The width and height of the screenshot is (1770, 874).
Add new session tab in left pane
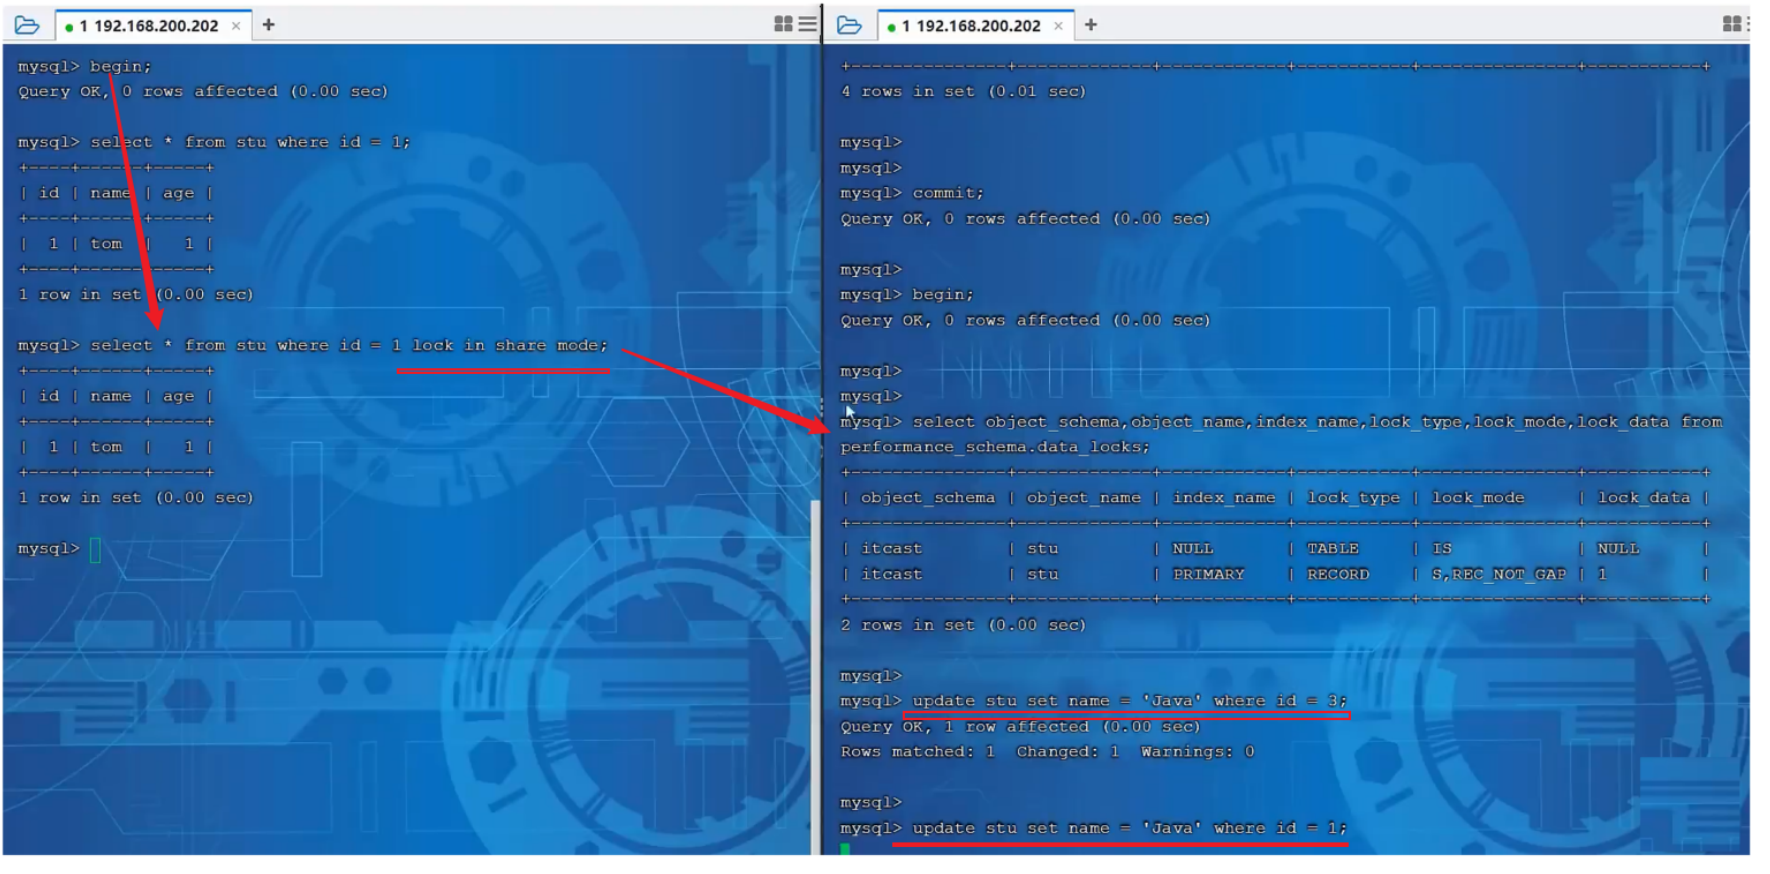tap(268, 25)
